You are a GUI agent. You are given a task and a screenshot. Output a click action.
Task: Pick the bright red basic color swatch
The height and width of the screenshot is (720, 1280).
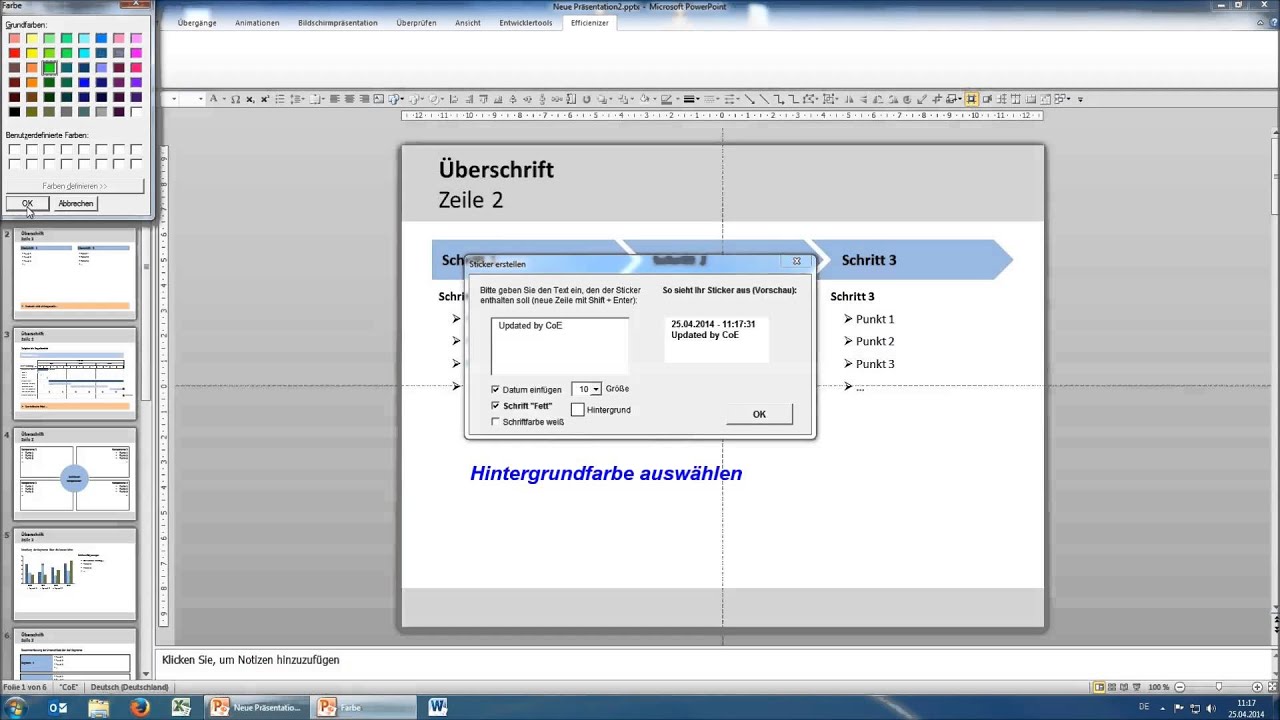point(14,53)
